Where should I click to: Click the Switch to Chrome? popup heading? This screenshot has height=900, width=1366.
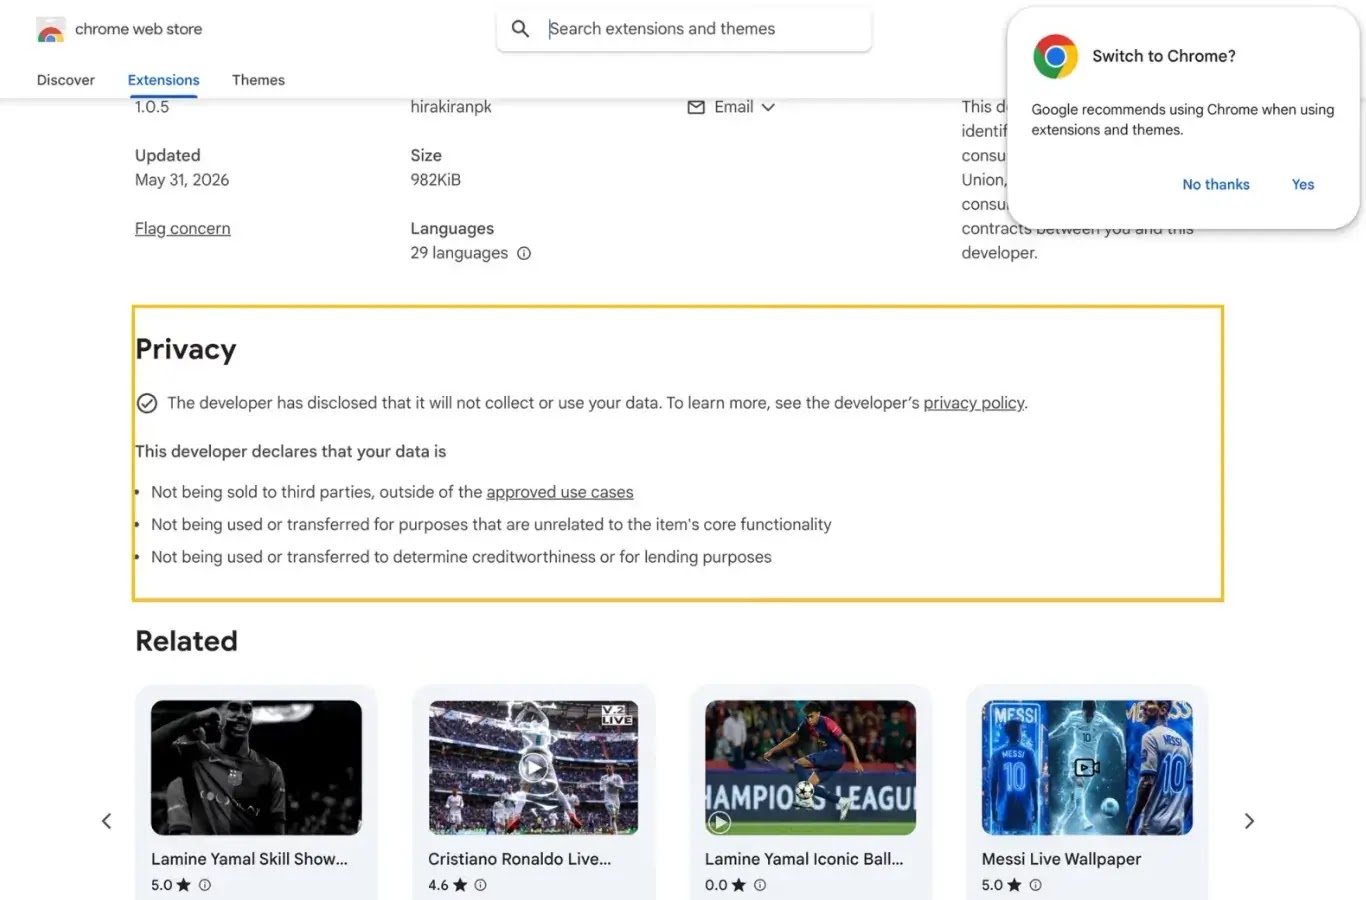1164,56
